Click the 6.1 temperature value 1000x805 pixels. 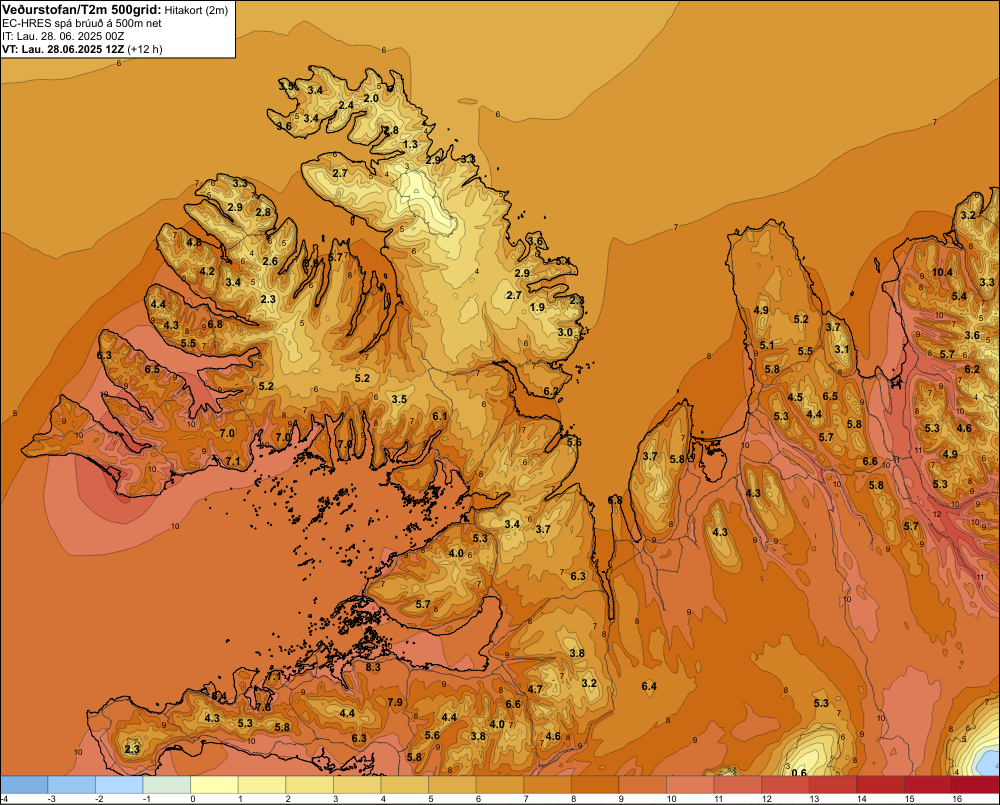pos(440,416)
